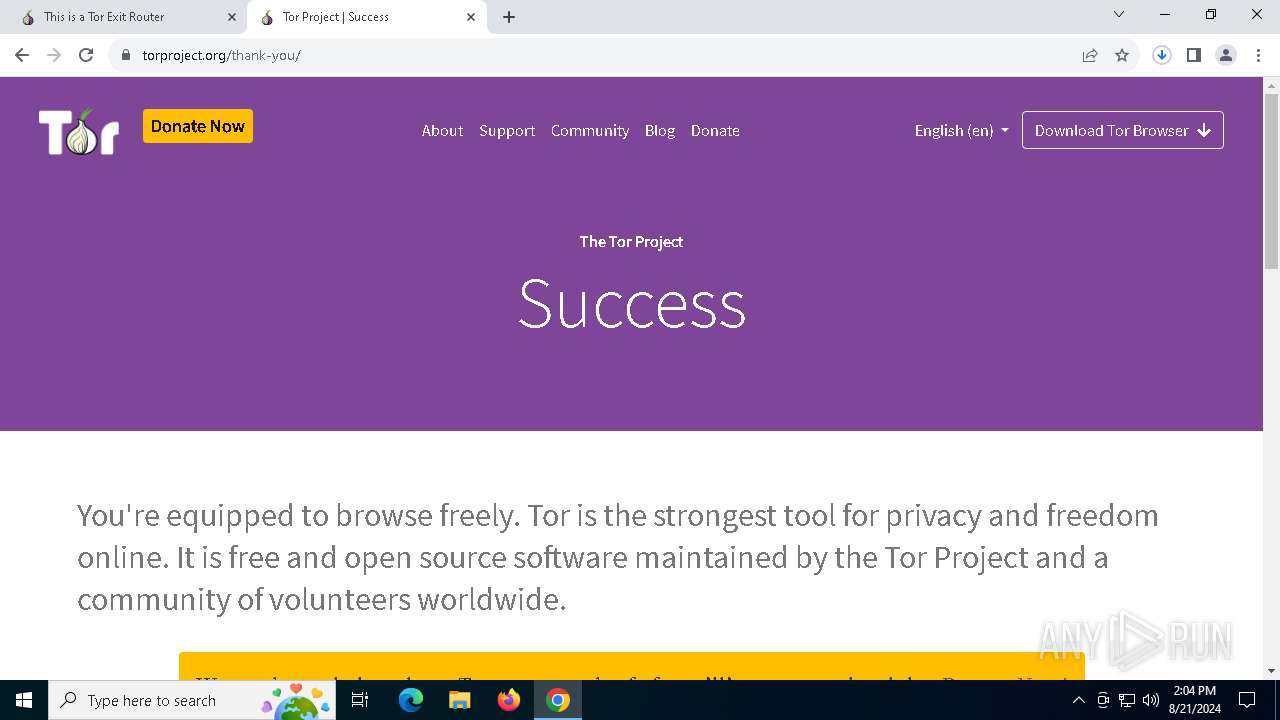Launch Microsoft Edge from taskbar
The height and width of the screenshot is (720, 1280).
[411, 700]
